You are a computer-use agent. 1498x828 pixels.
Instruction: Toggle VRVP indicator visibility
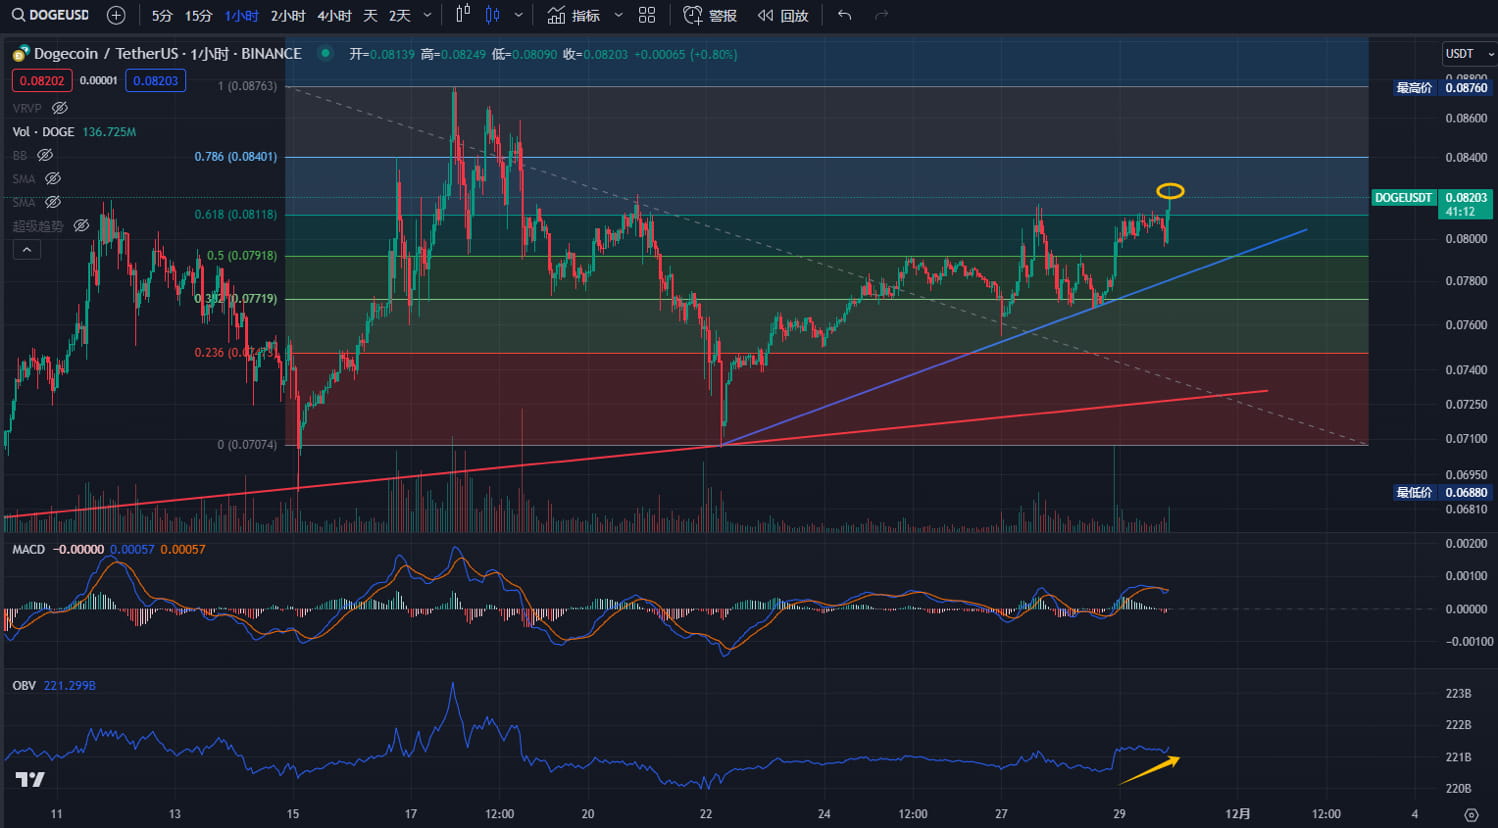(x=60, y=108)
